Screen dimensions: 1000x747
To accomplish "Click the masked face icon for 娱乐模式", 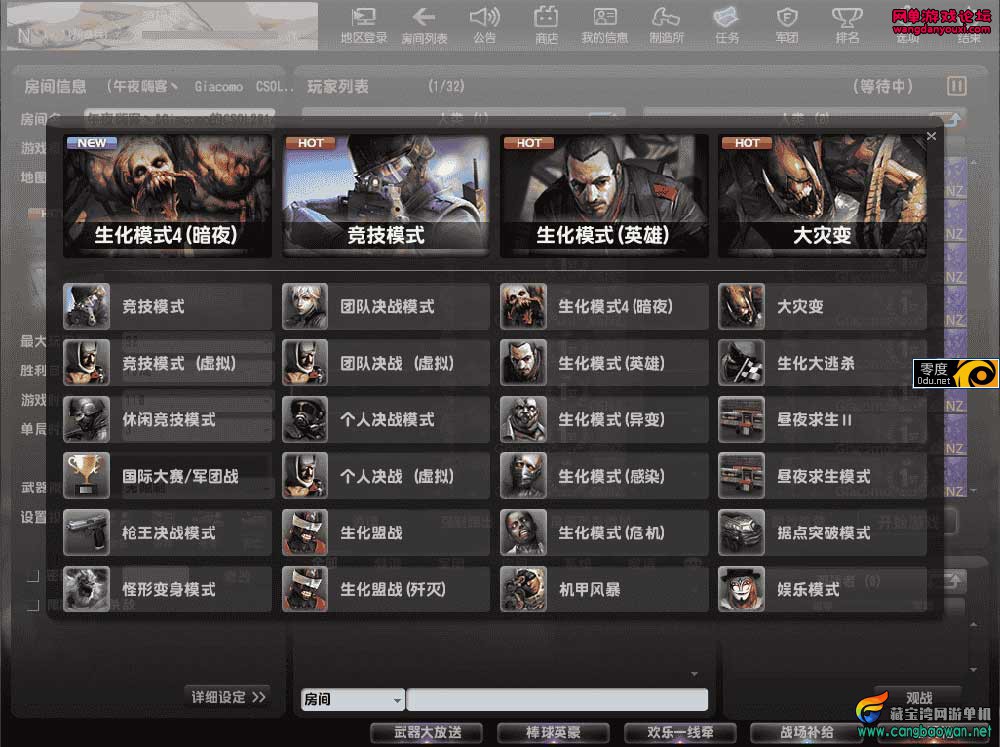I will click(x=741, y=589).
